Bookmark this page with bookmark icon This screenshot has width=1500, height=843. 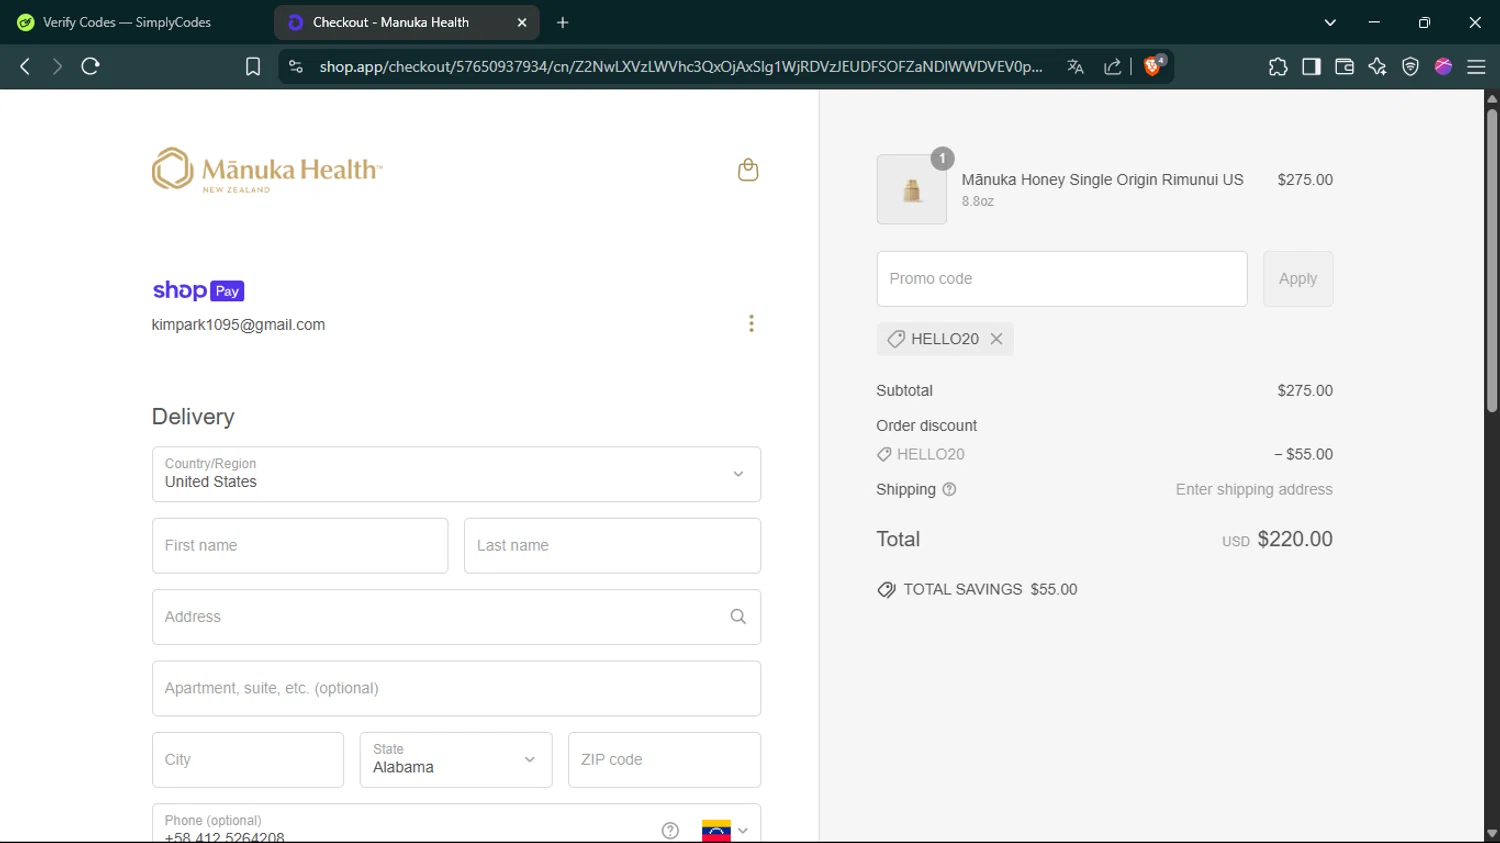(x=253, y=66)
